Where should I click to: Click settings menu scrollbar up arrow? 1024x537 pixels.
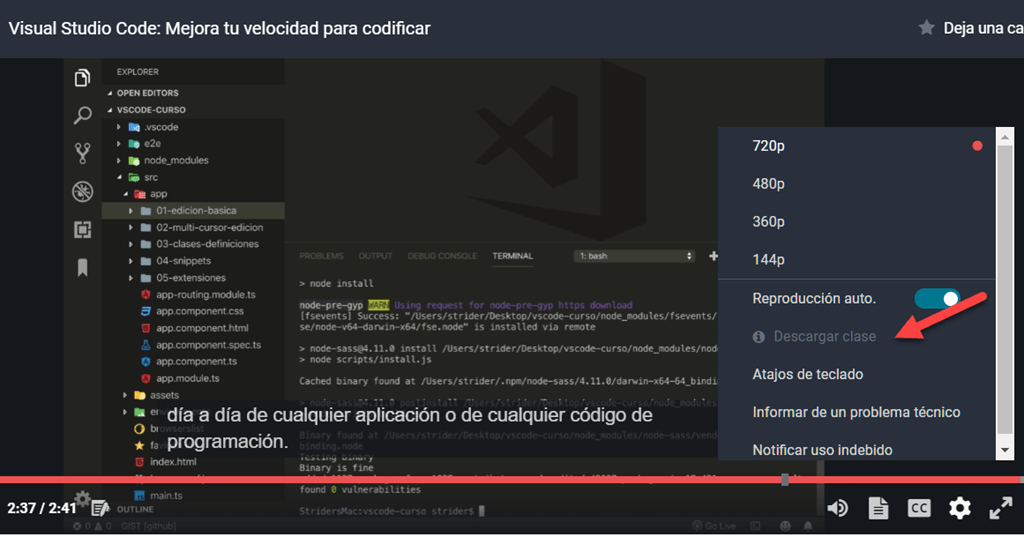[1004, 137]
